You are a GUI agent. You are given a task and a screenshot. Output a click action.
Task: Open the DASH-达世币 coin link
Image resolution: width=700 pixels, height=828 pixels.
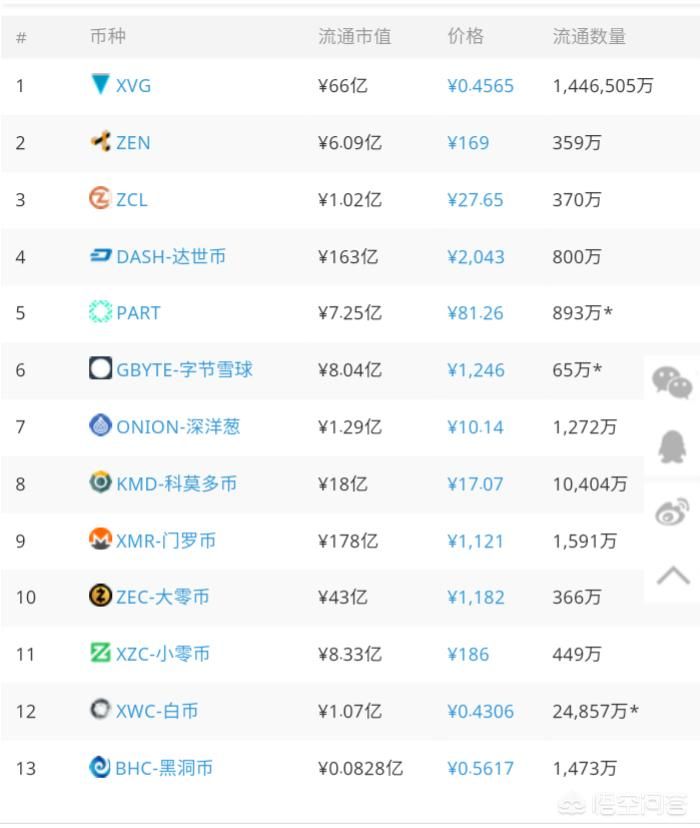tap(171, 257)
